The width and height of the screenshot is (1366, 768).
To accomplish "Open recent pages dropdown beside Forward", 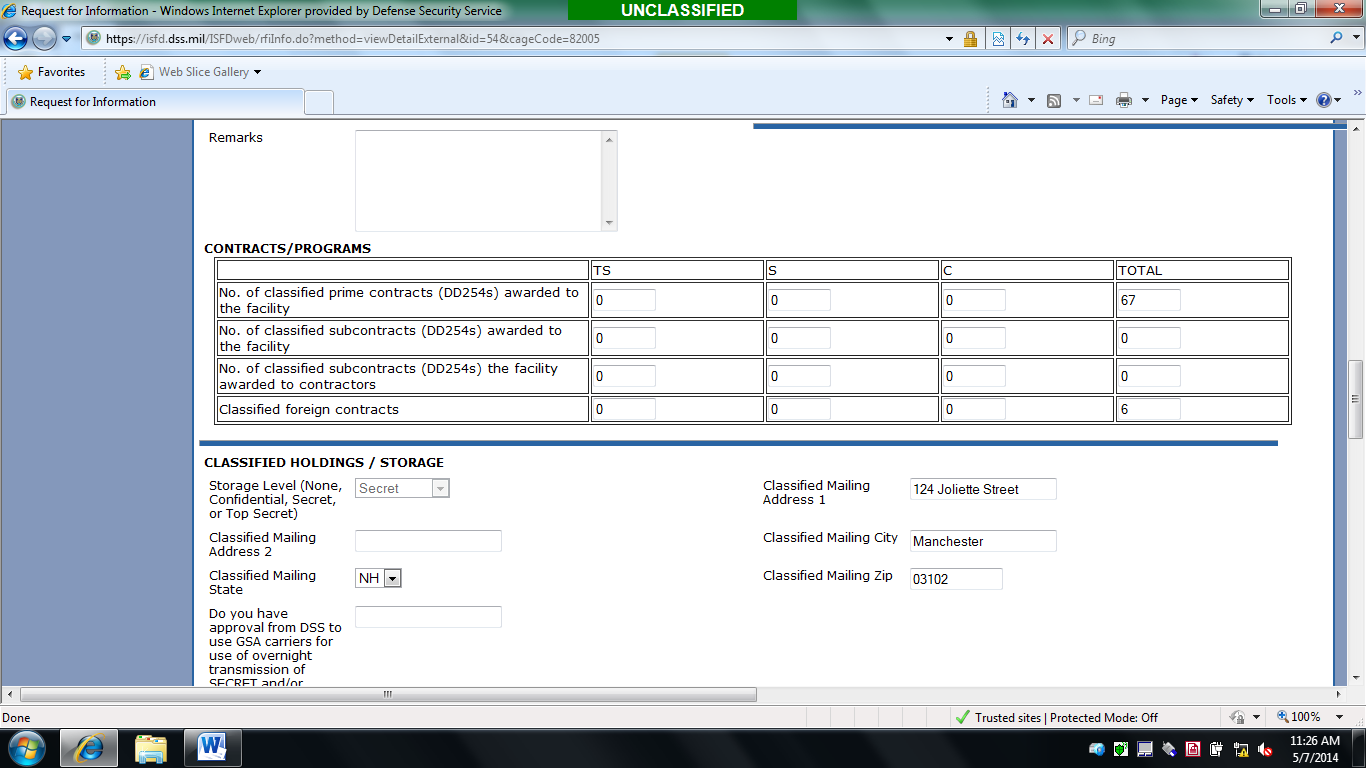I will coord(67,39).
